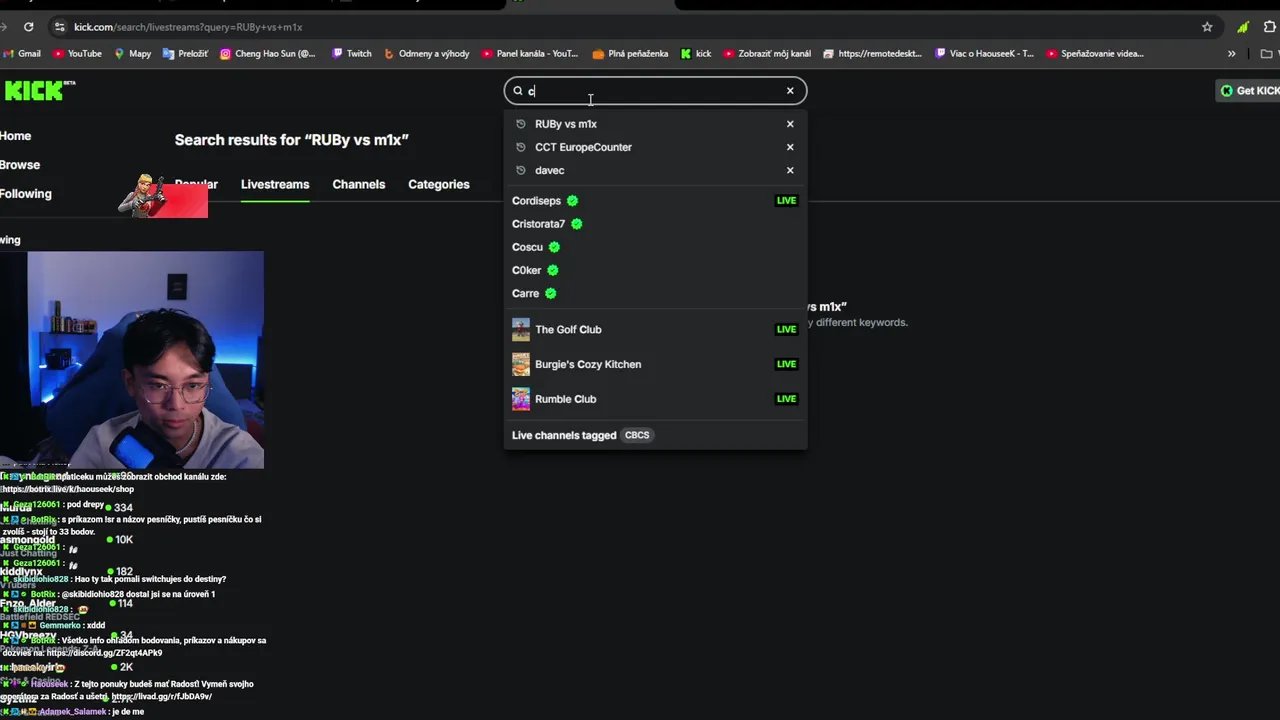Click Rumble Club thumbnail
The image size is (1280, 720).
pyautogui.click(x=521, y=399)
